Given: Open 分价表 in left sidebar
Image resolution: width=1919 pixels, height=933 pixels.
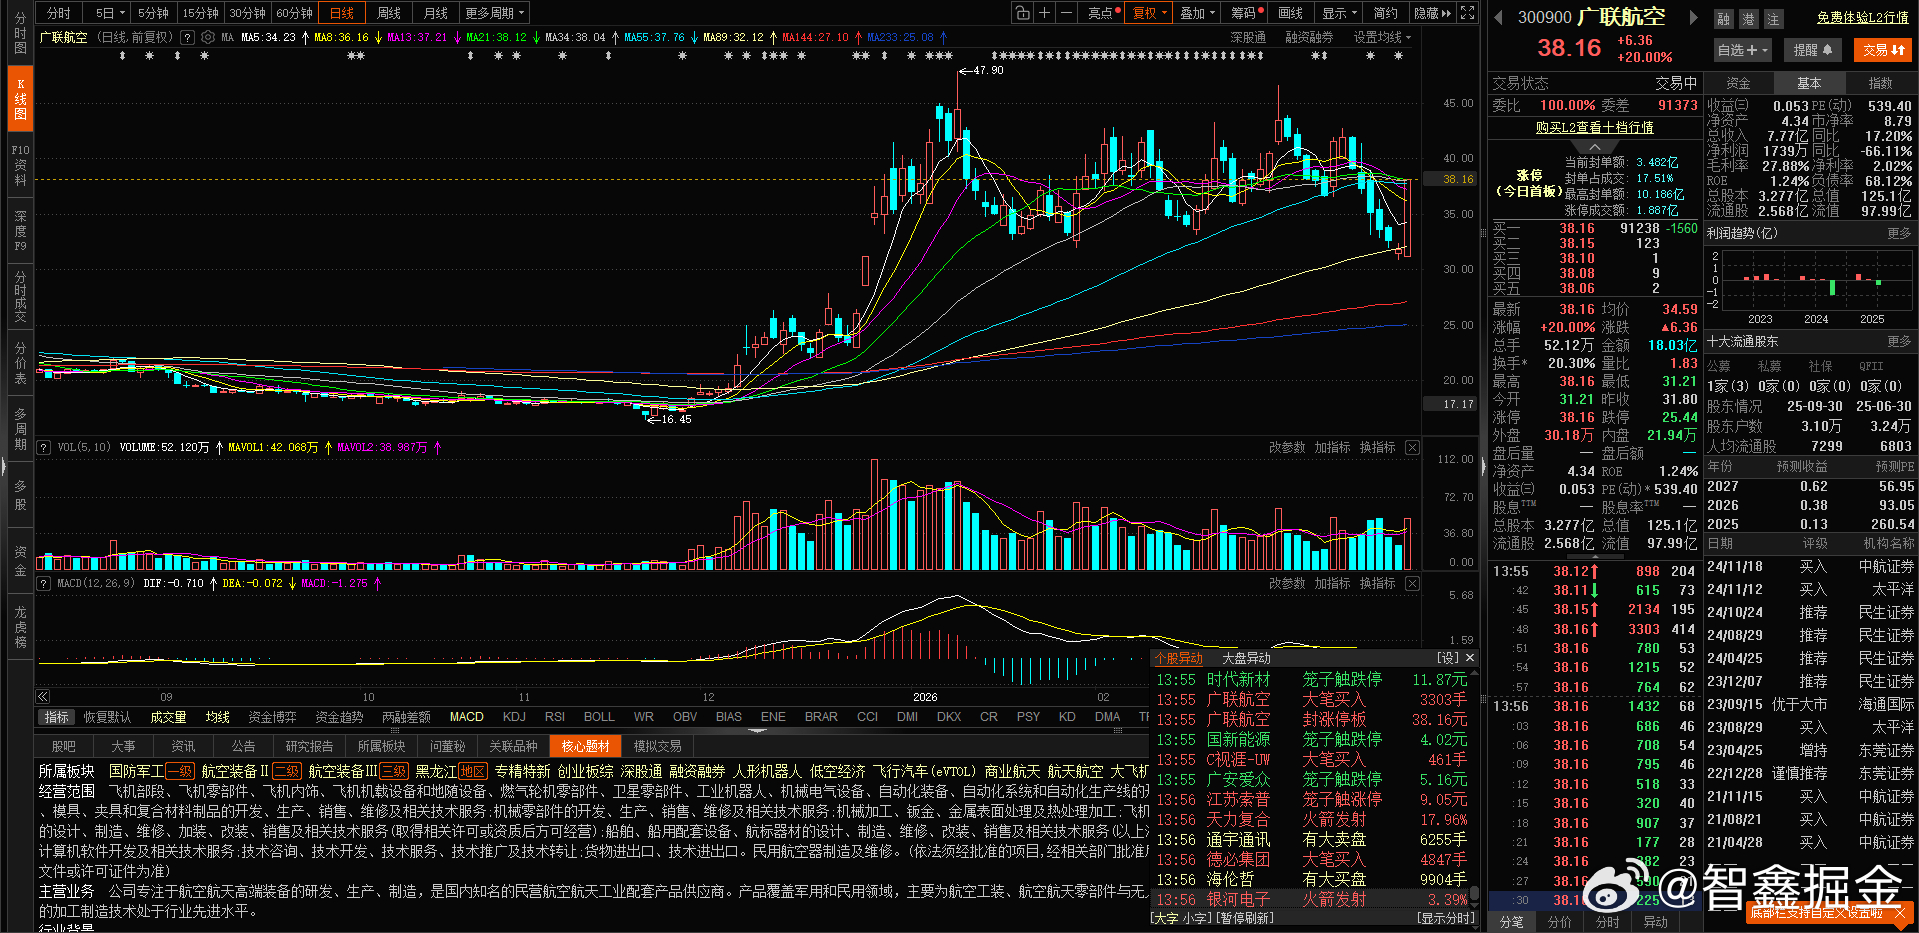Looking at the screenshot, I should pos(20,363).
